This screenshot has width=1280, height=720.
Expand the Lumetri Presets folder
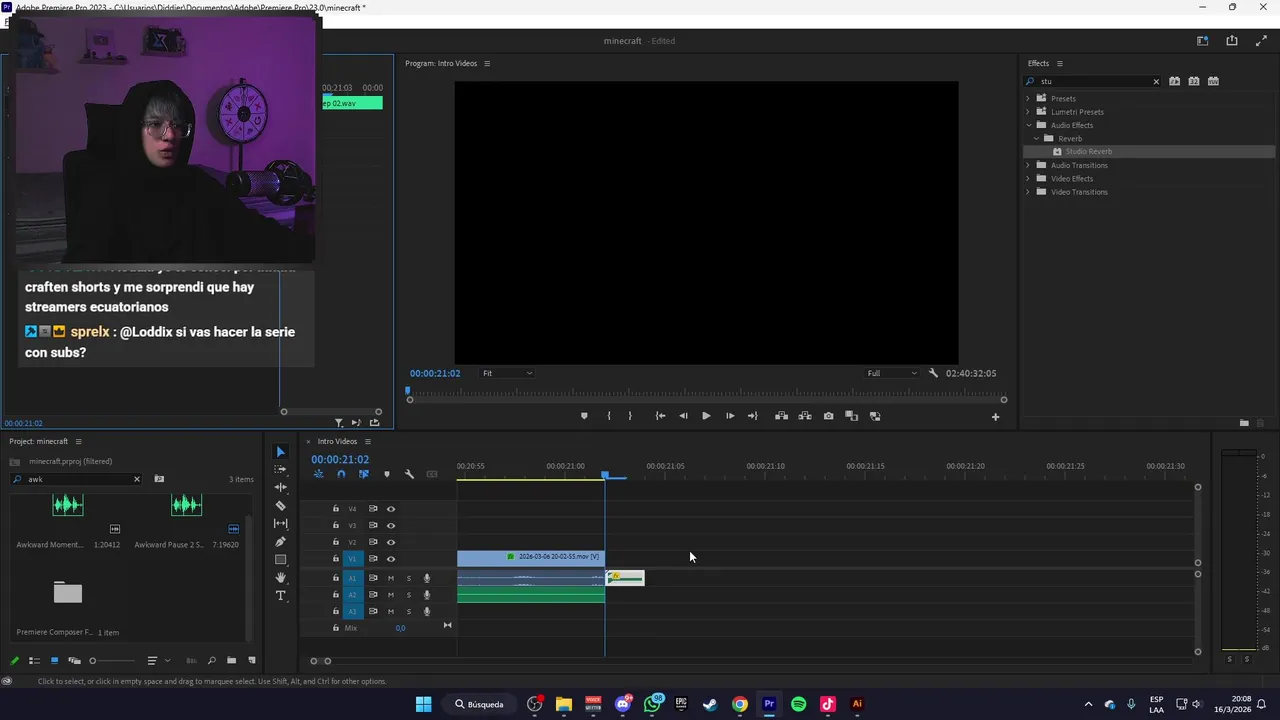pyautogui.click(x=1027, y=112)
